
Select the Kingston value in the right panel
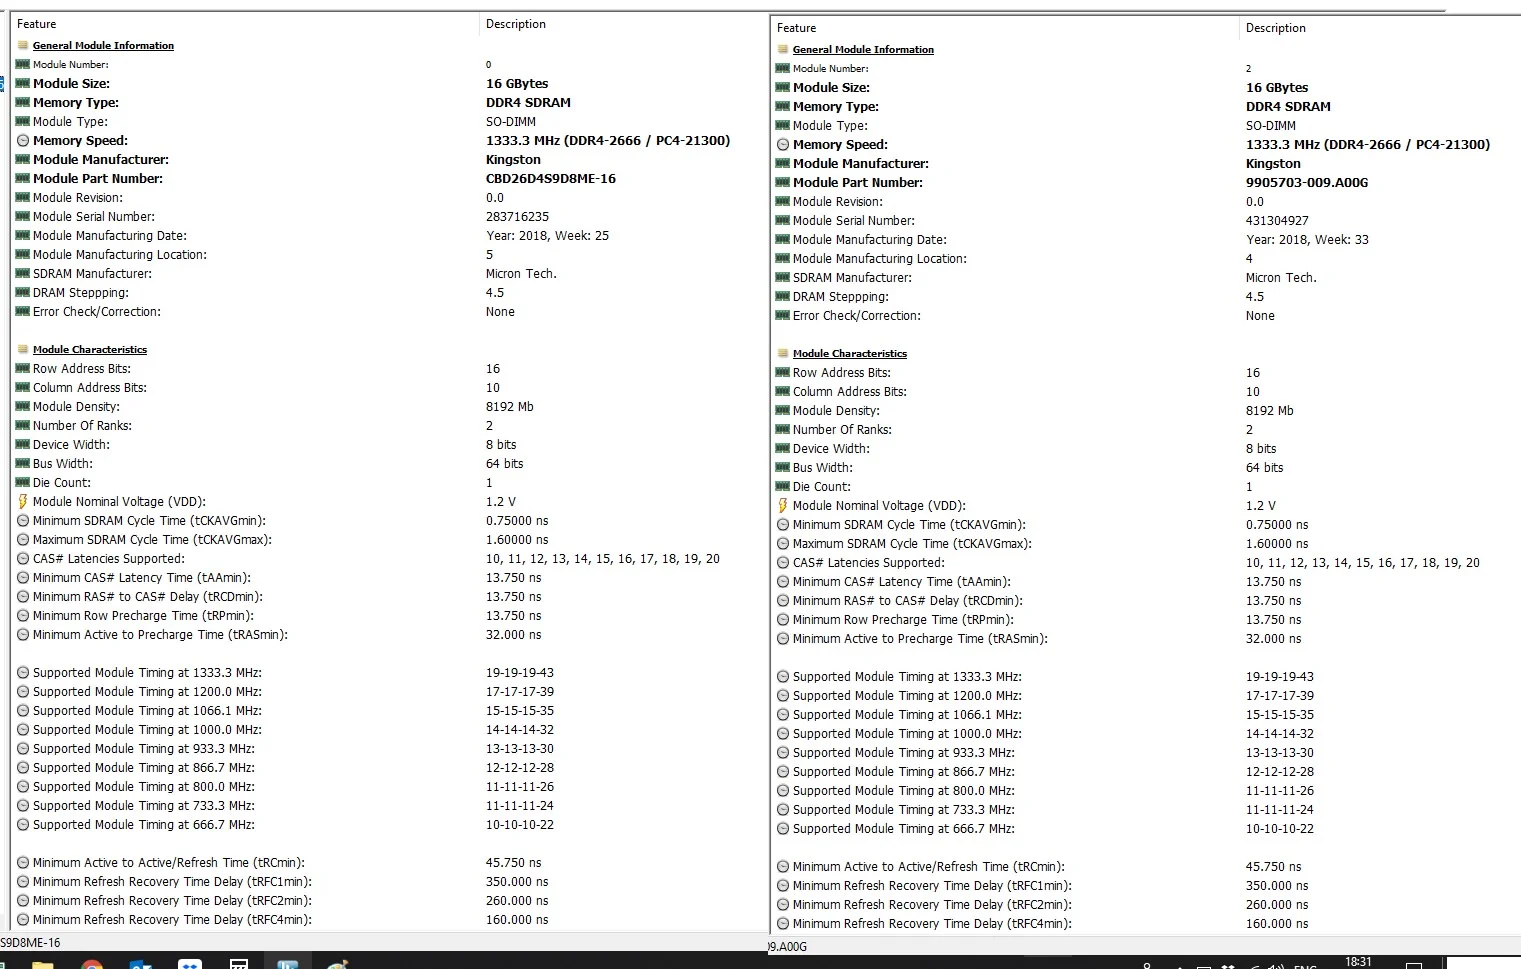[1273, 163]
